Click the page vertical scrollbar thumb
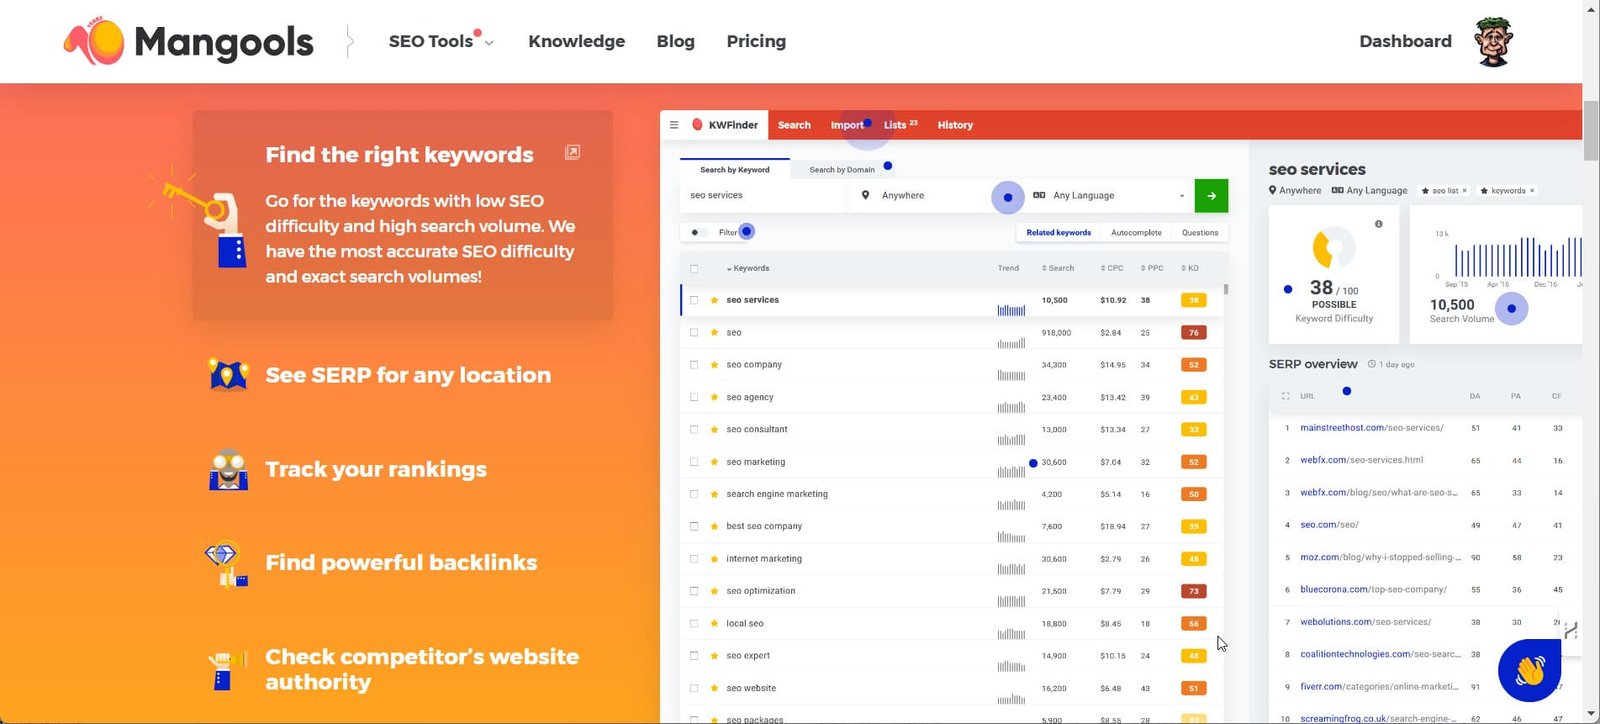Screen dimensions: 1600x724 (1591, 130)
